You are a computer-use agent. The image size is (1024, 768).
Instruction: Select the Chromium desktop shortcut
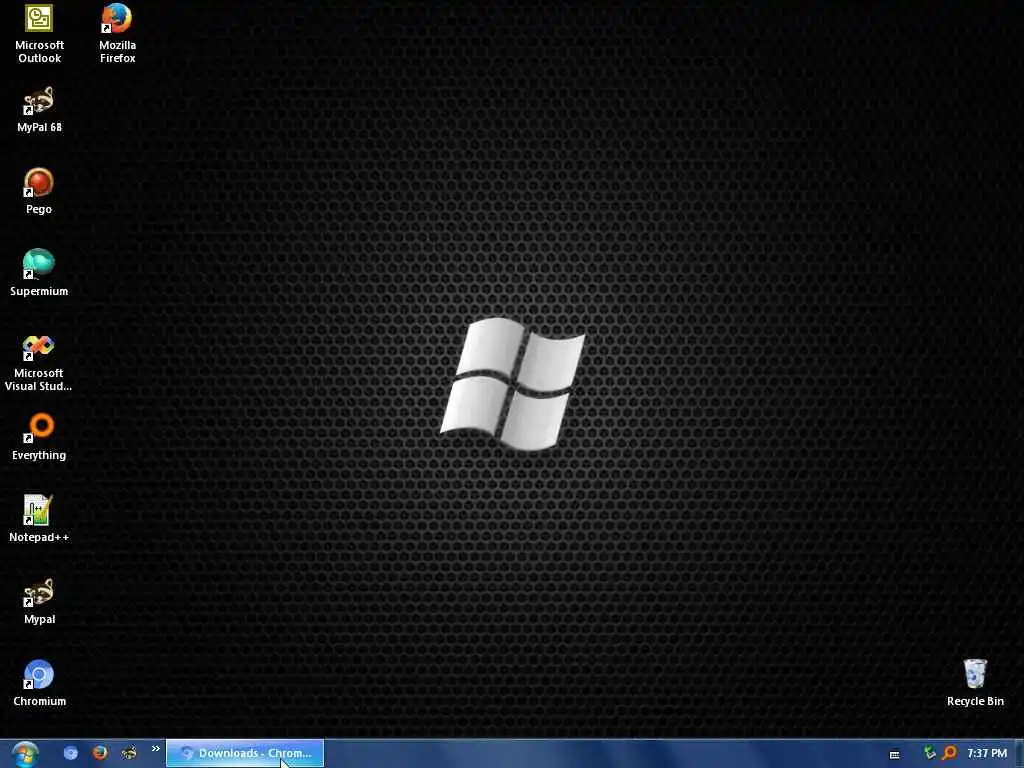tap(39, 683)
